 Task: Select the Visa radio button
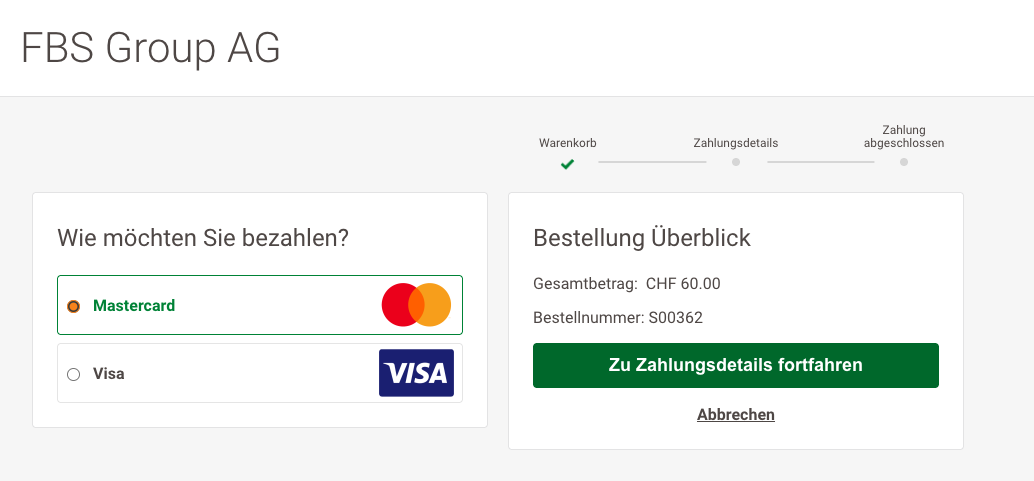(73, 374)
